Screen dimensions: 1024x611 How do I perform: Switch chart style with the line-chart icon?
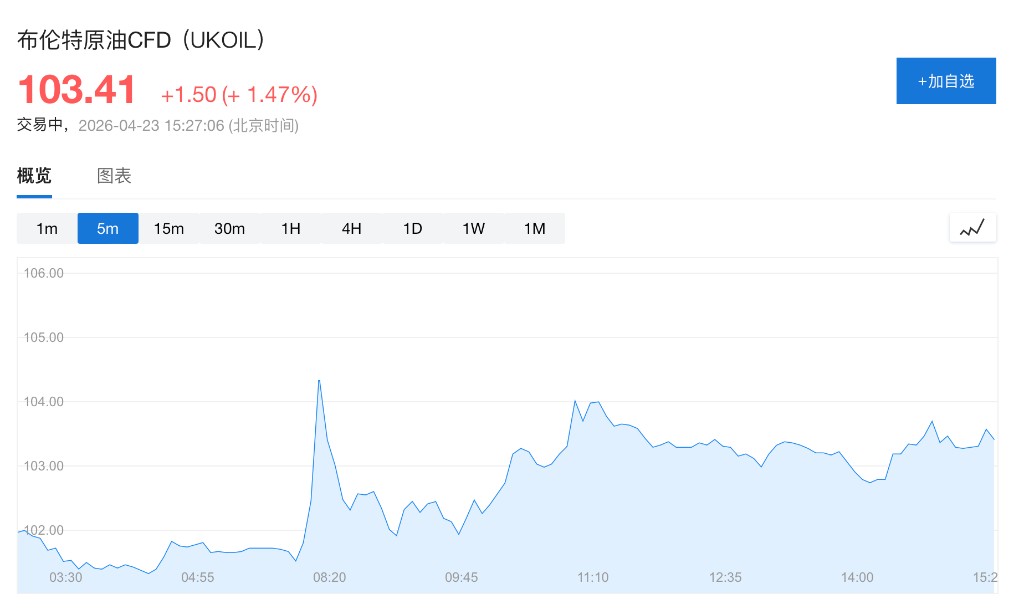tap(972, 228)
